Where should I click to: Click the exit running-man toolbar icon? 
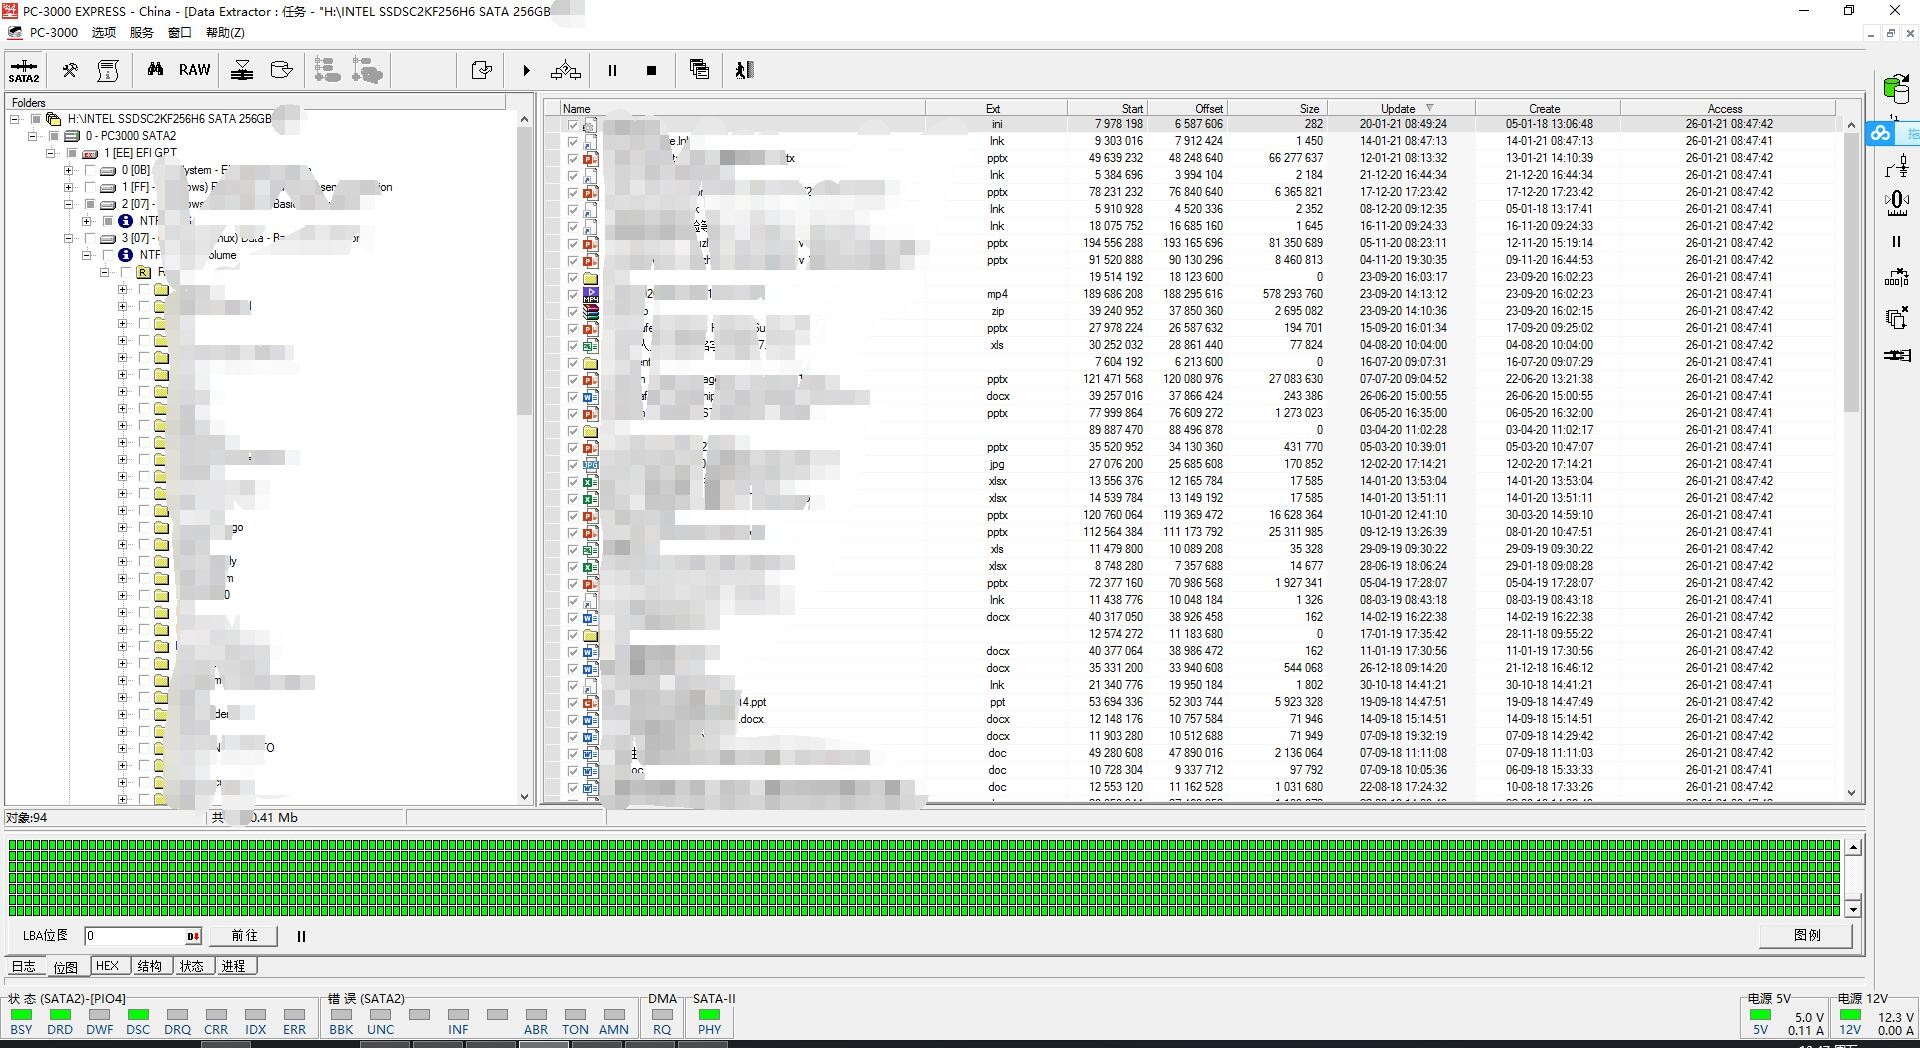click(744, 70)
